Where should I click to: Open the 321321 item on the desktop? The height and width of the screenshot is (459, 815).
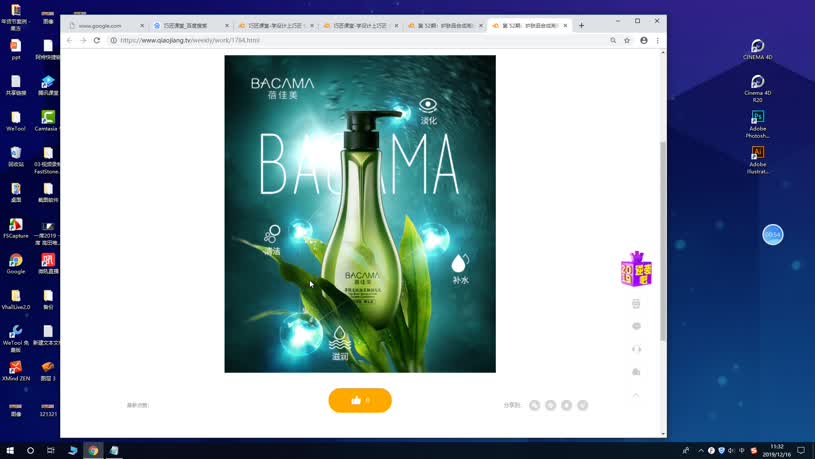(x=47, y=410)
